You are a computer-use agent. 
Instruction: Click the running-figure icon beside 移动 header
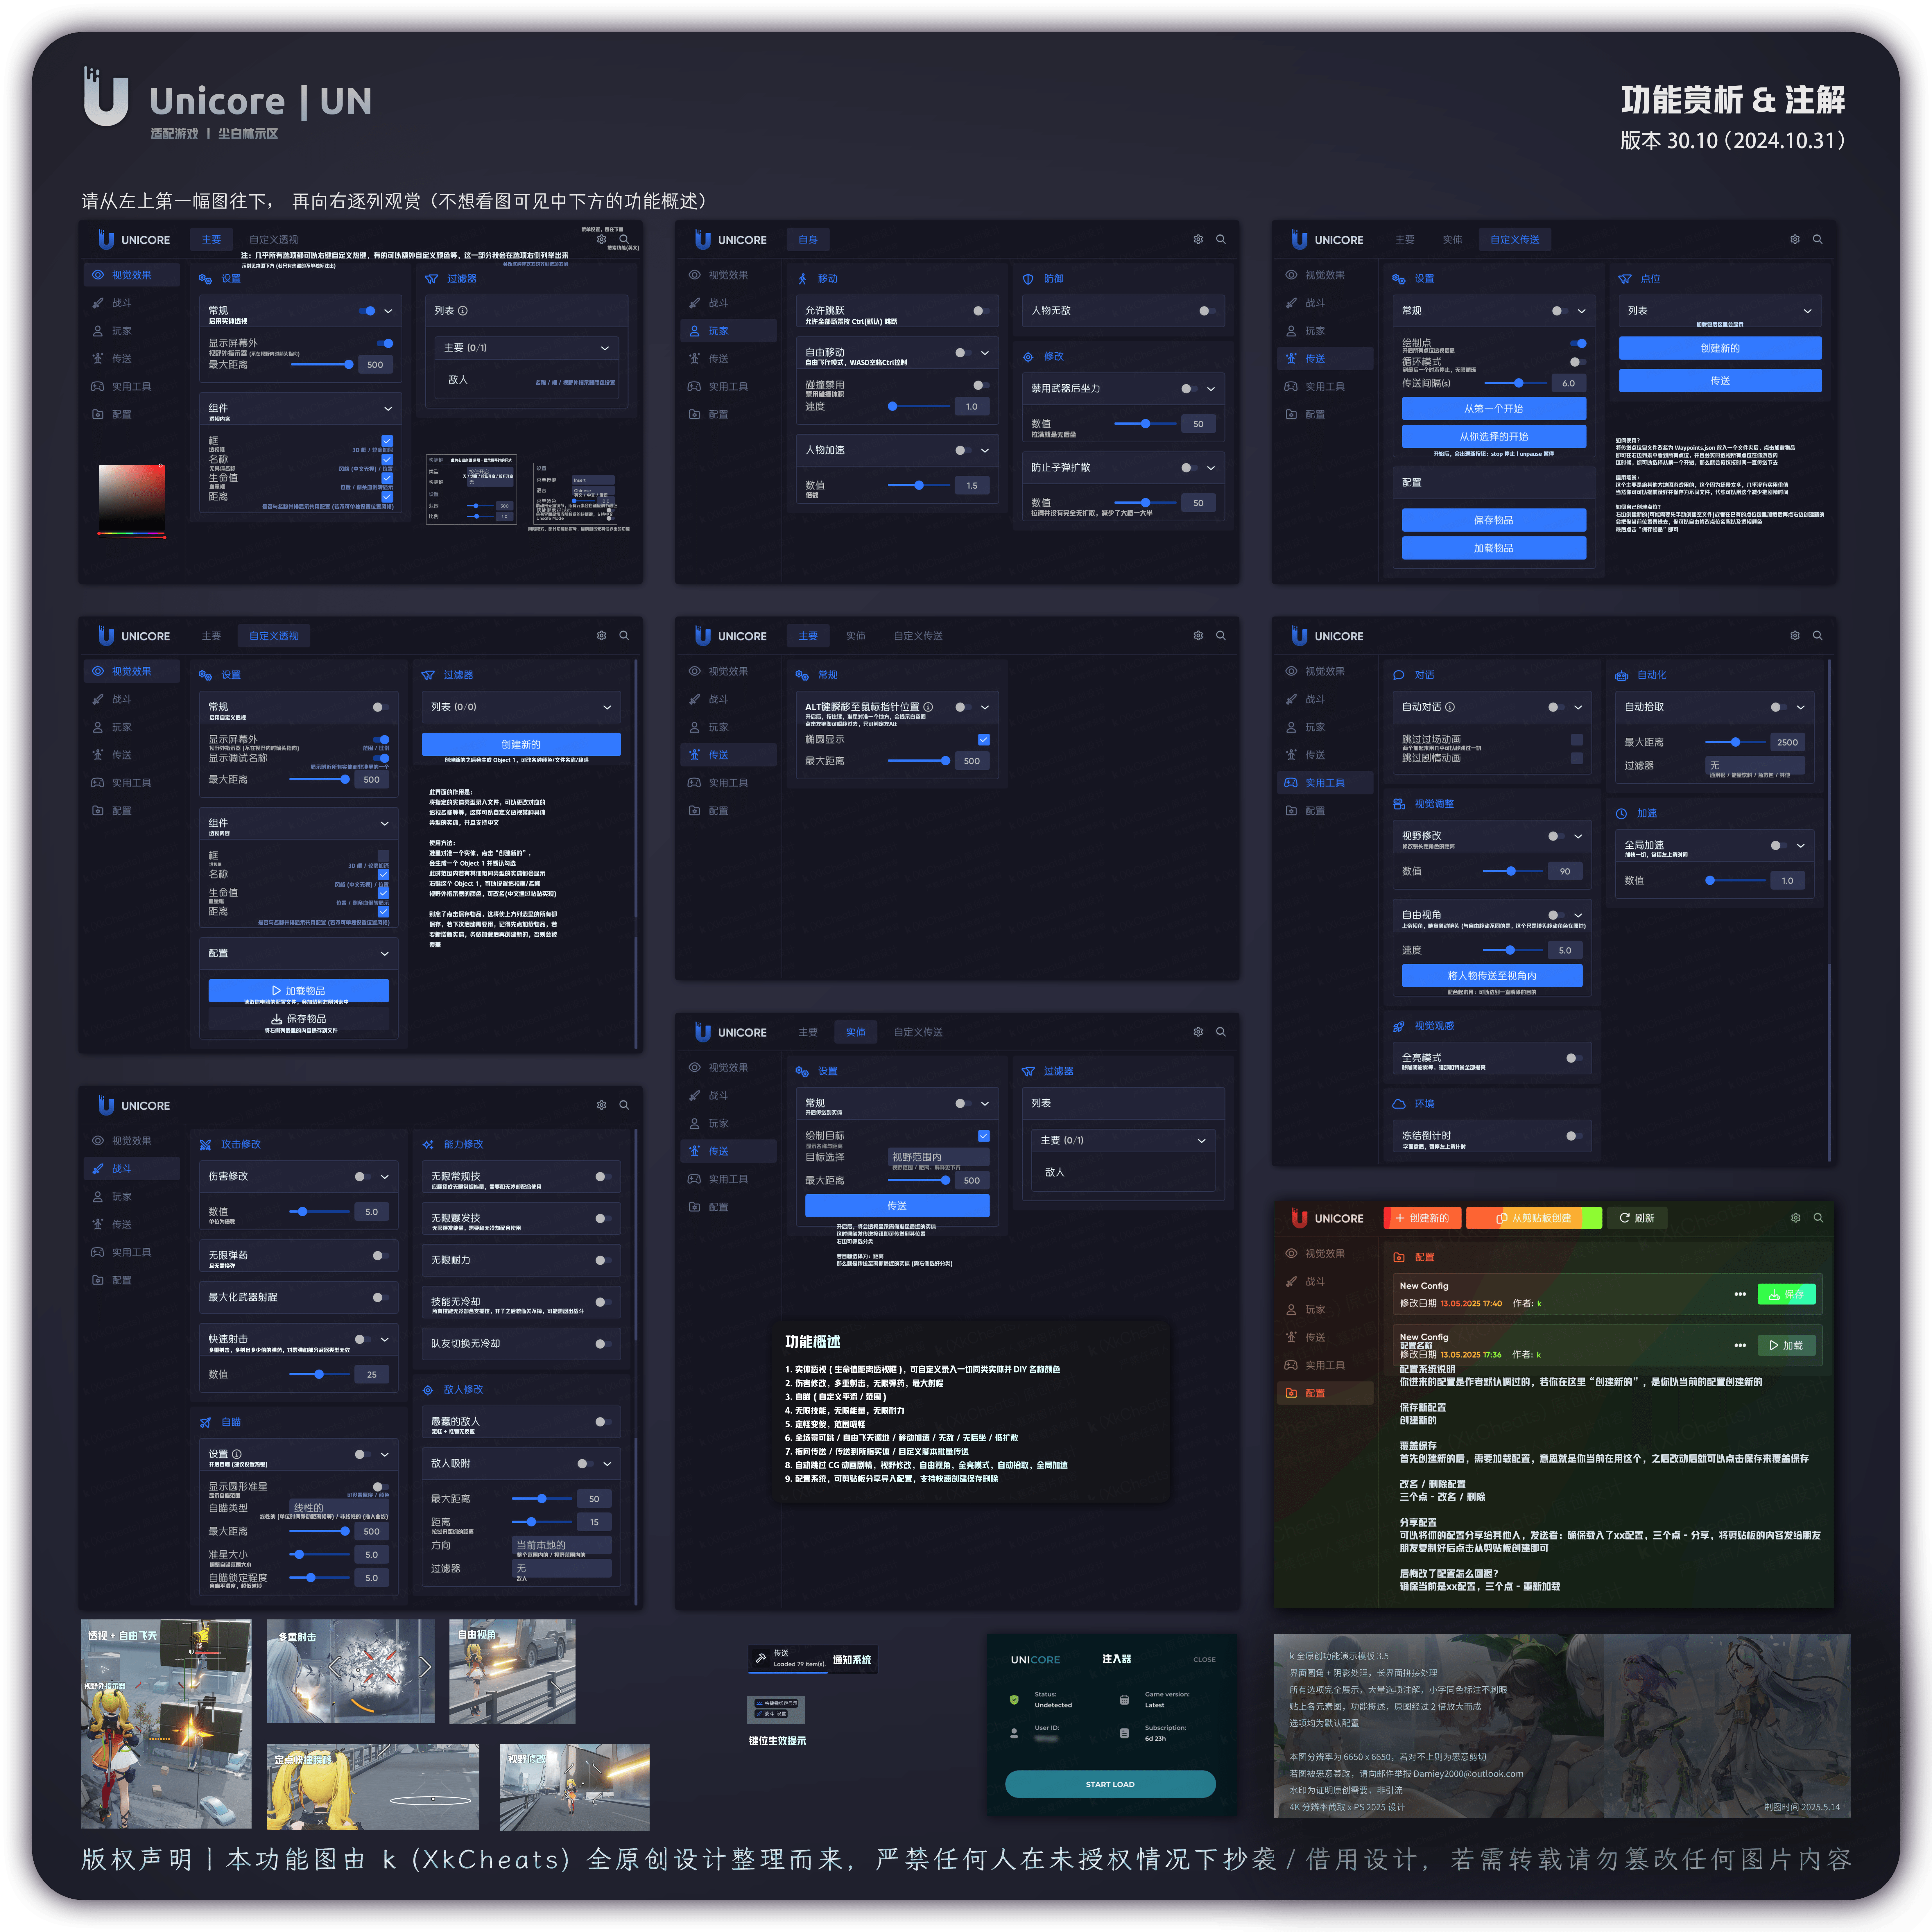[x=802, y=279]
